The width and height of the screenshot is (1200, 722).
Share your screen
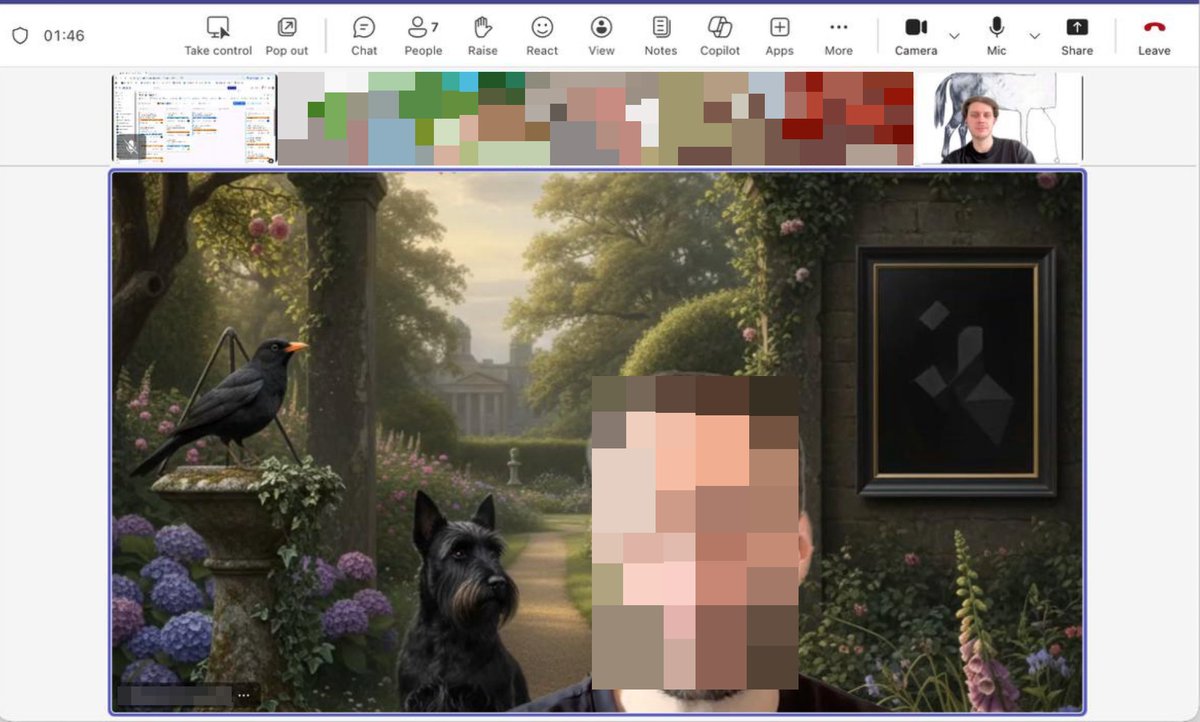(1077, 36)
